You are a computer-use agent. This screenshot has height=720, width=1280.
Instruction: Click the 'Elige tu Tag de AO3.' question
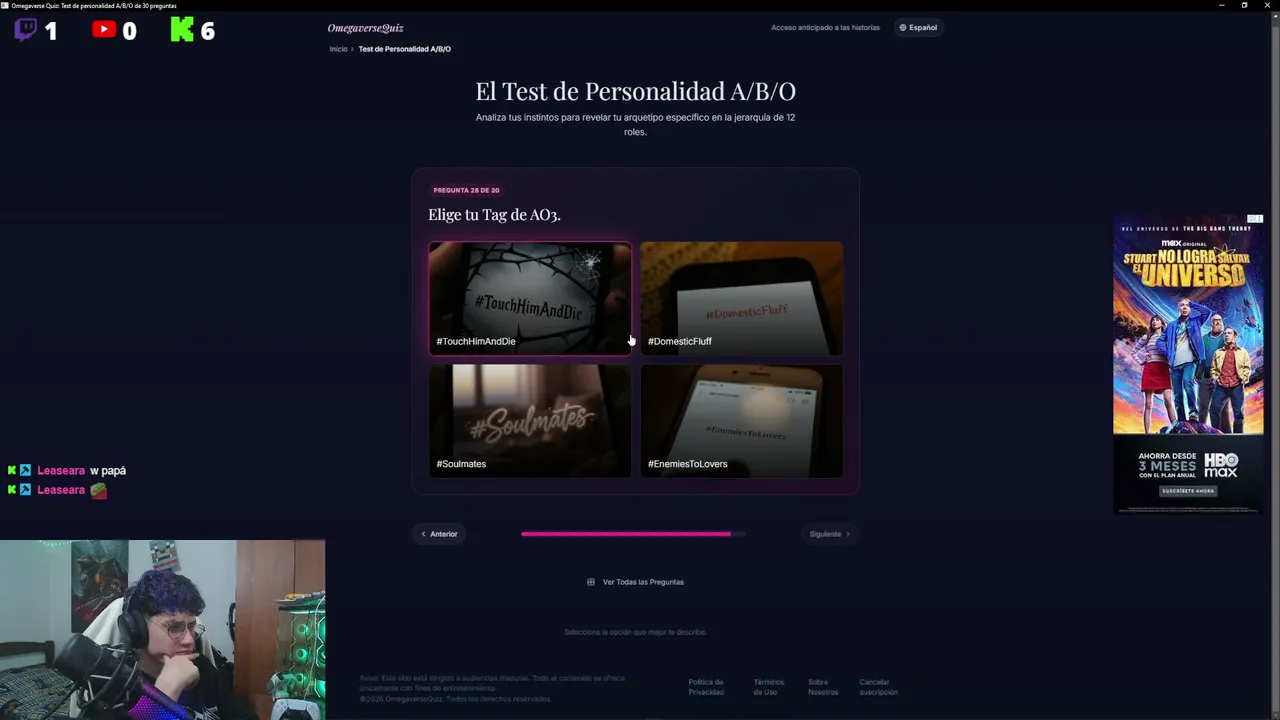coord(494,215)
